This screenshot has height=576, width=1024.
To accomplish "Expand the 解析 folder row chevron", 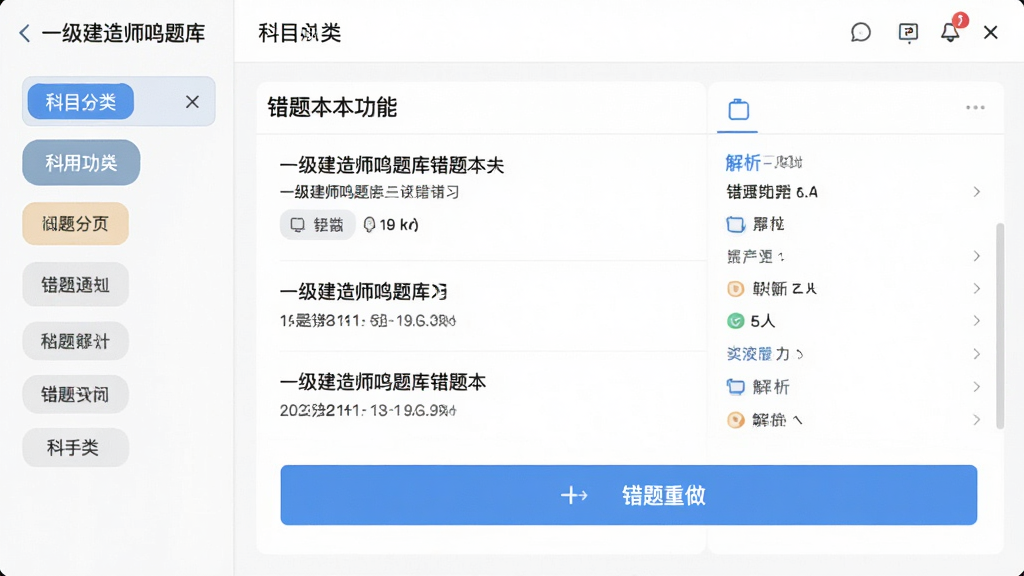I will pos(977,387).
